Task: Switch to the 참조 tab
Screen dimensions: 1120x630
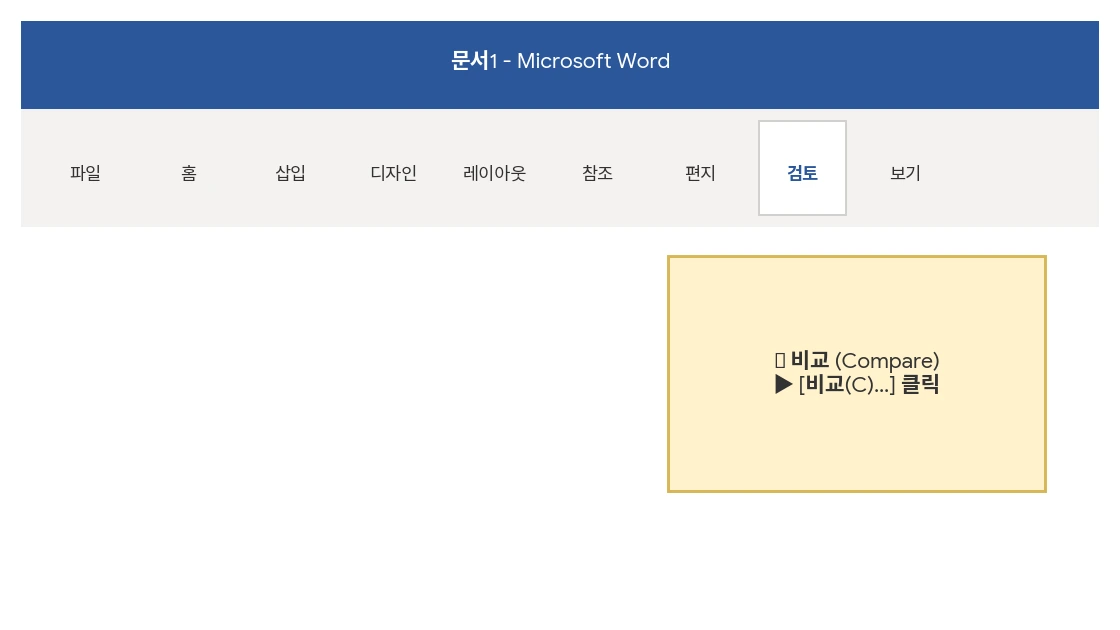Action: click(x=597, y=173)
